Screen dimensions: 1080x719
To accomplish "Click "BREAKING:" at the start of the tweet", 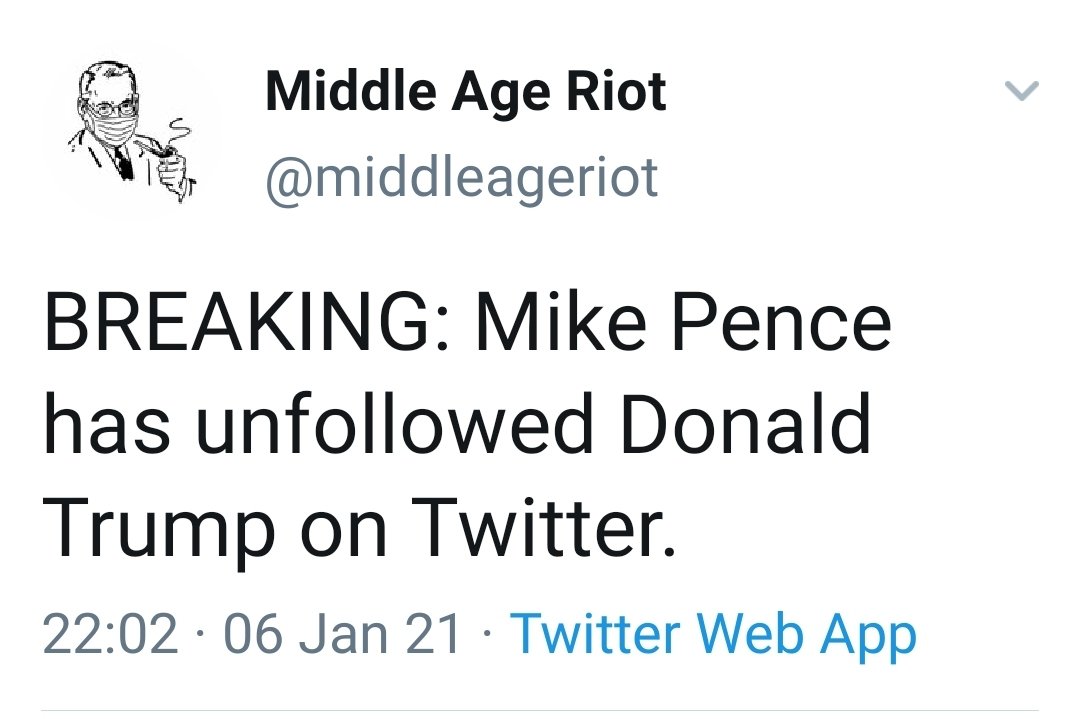I will coord(247,325).
